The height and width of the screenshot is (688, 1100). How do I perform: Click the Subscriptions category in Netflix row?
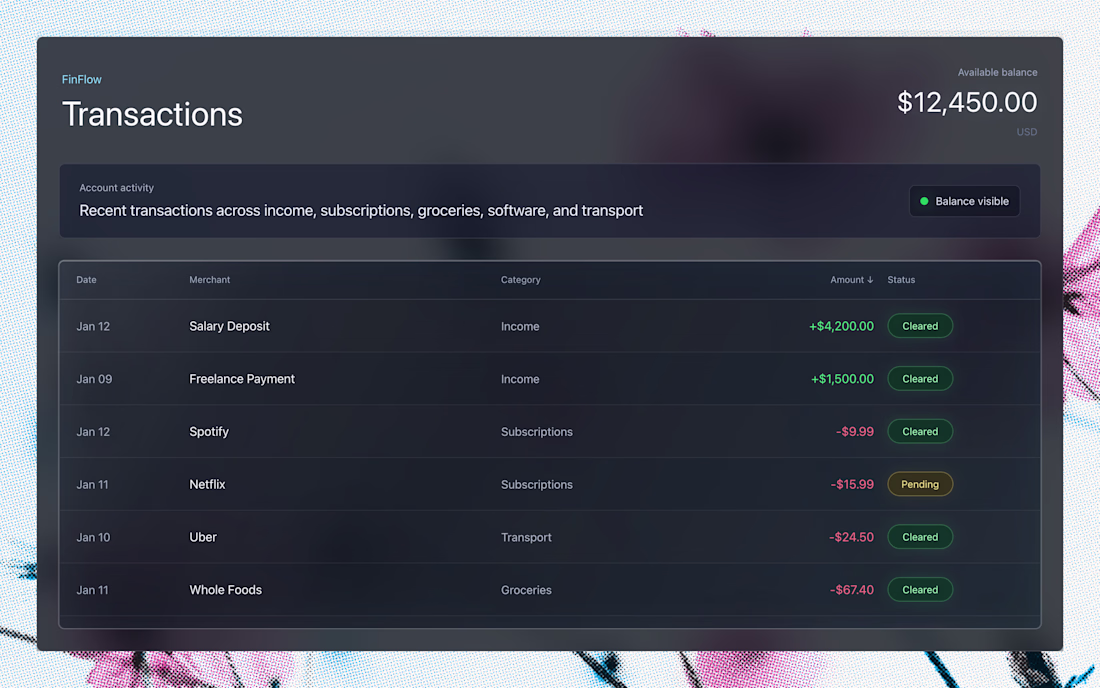coord(537,485)
